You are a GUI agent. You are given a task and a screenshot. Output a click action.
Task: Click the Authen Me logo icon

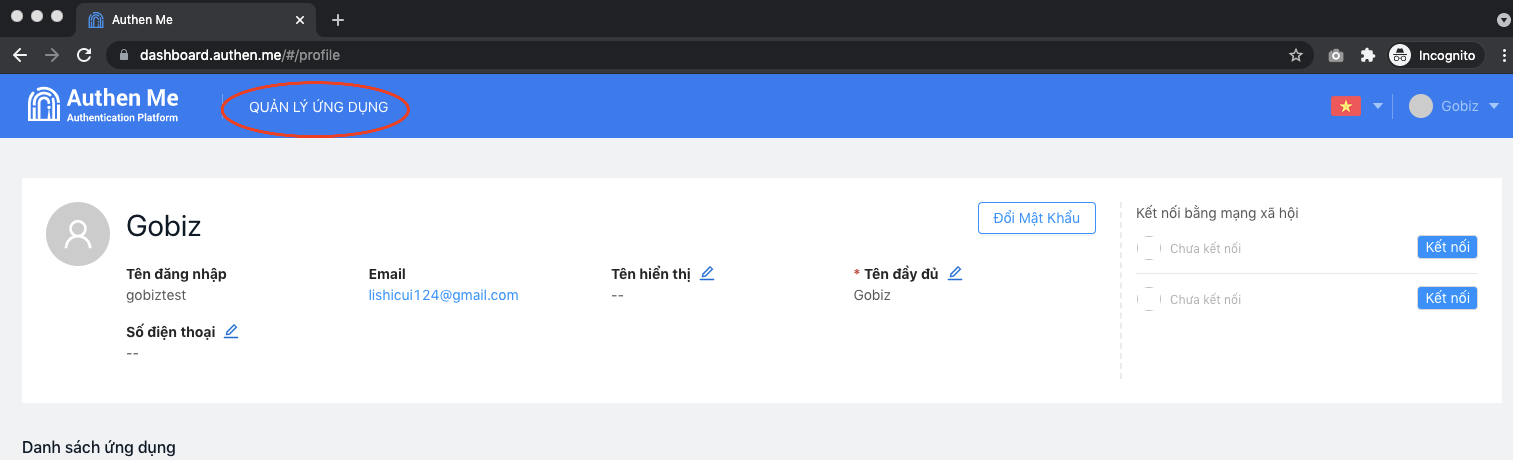(x=44, y=105)
